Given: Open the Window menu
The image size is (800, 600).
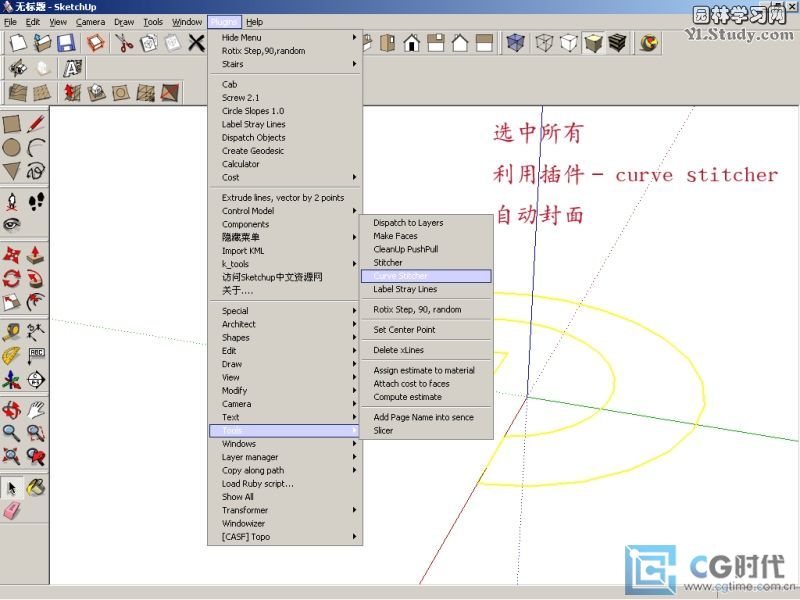Looking at the screenshot, I should tap(187, 22).
